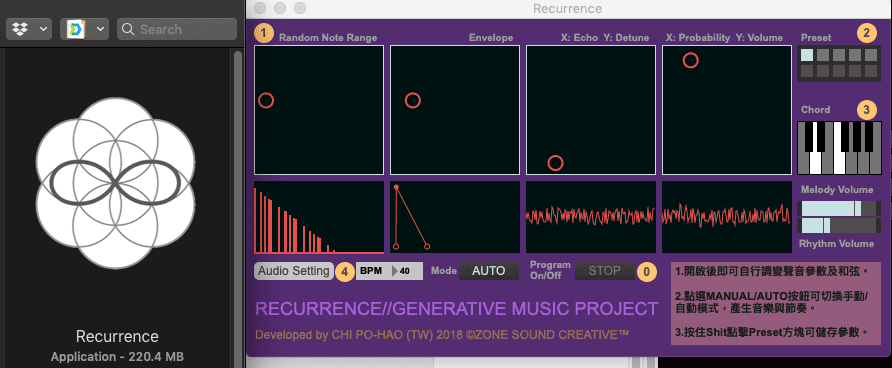Select the second Preset square in top row
Screen dimensions: 892x368
click(x=823, y=55)
